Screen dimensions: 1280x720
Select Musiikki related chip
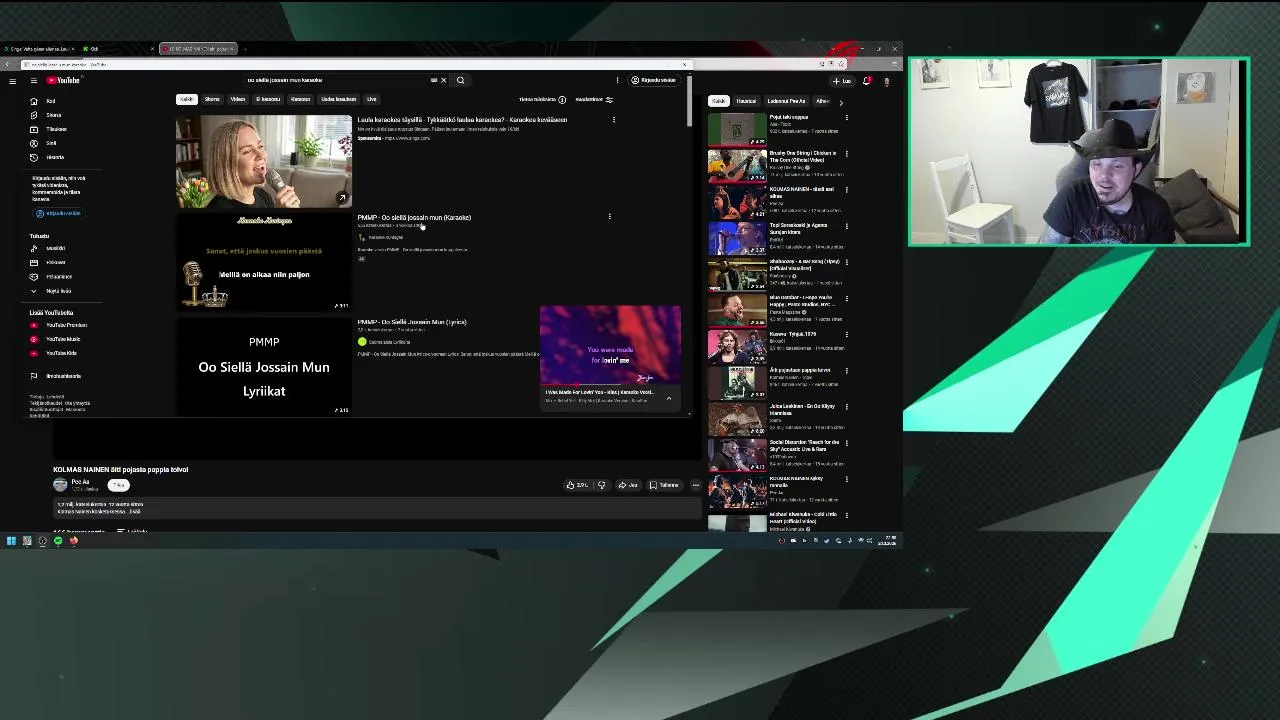click(x=746, y=101)
